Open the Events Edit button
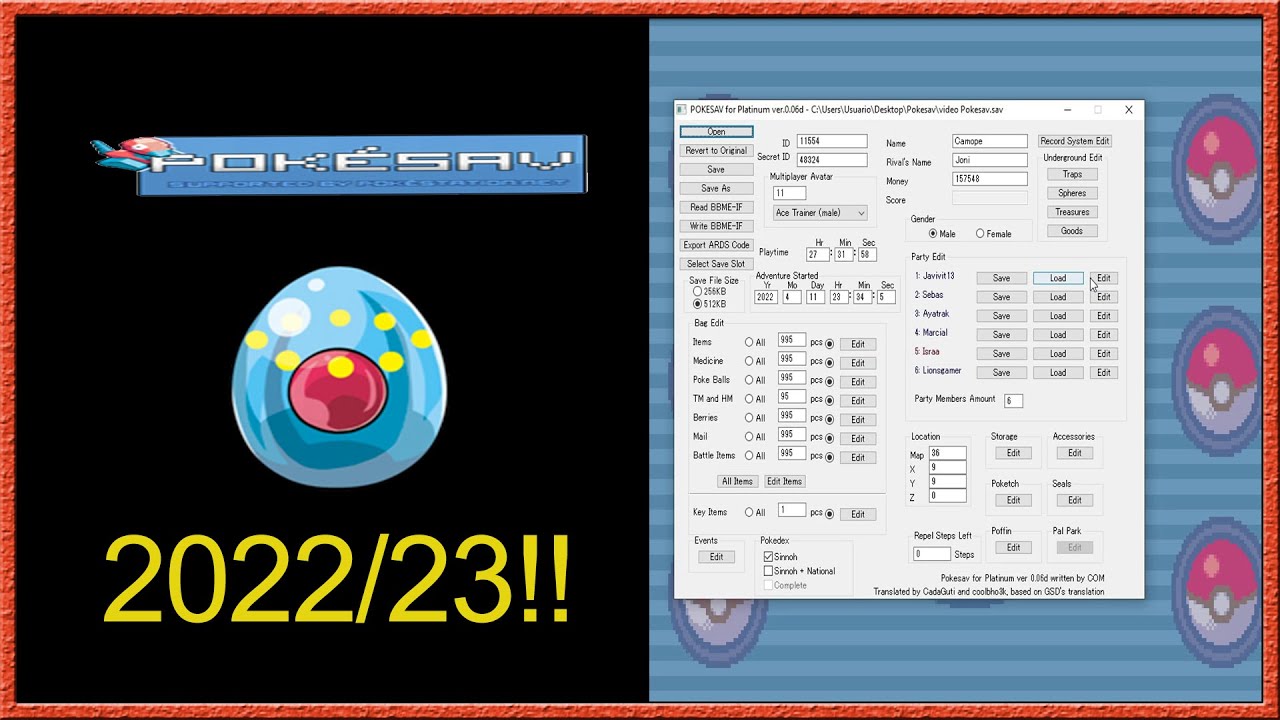 tap(716, 557)
